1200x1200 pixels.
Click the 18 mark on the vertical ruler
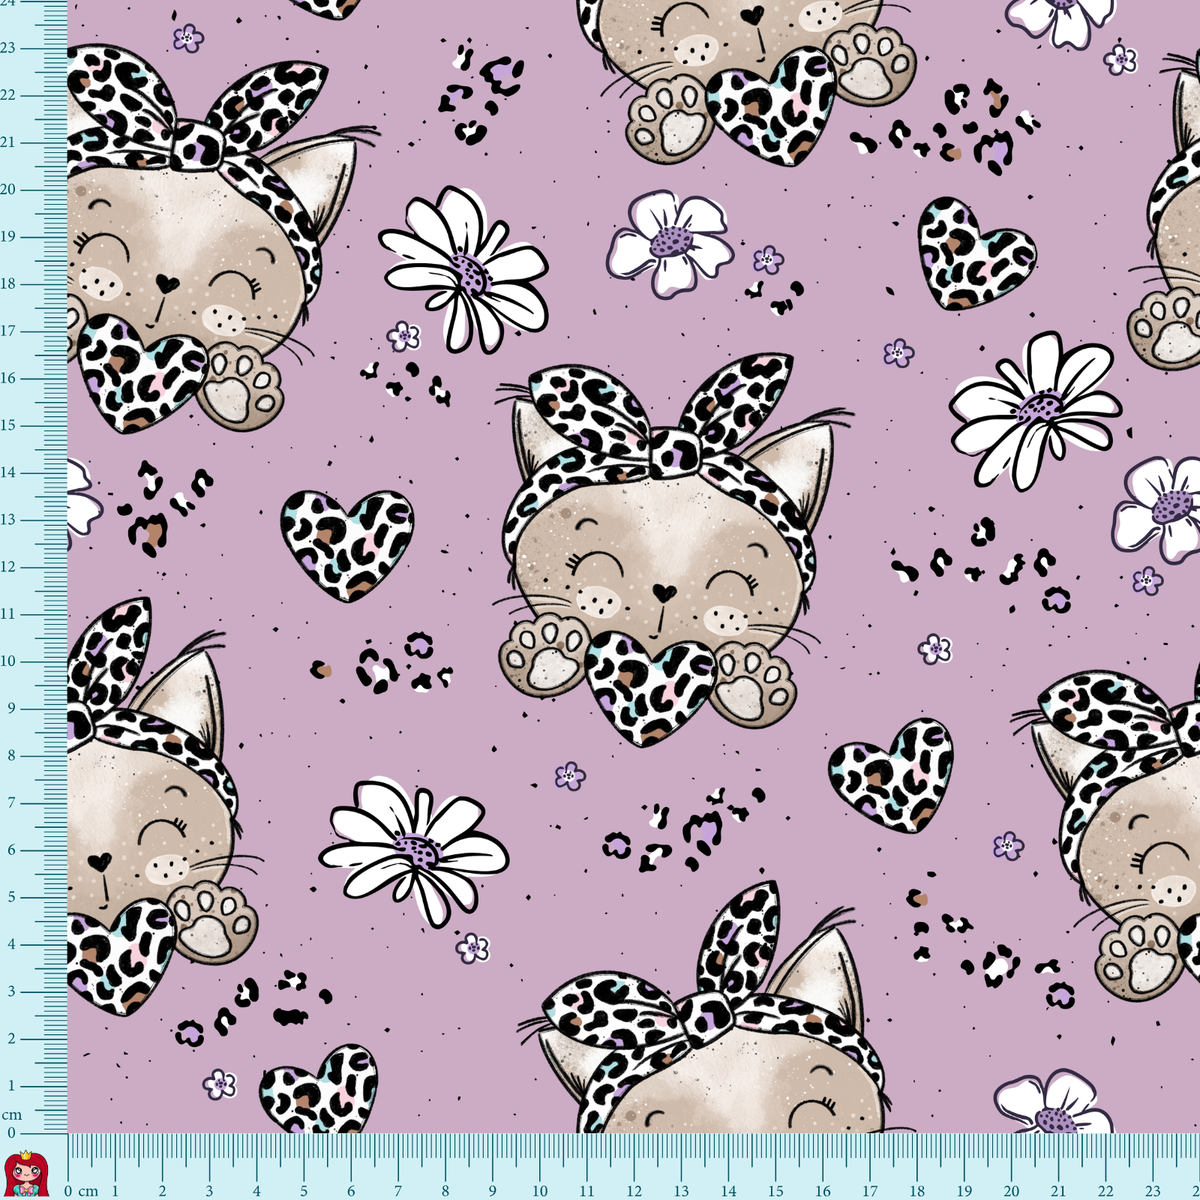click(x=8, y=284)
